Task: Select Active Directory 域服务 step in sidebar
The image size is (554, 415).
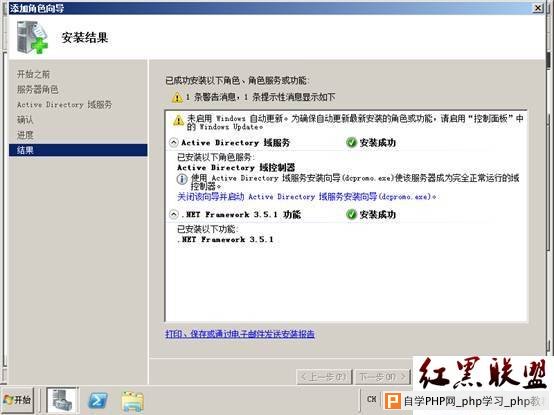Action: coord(64,105)
